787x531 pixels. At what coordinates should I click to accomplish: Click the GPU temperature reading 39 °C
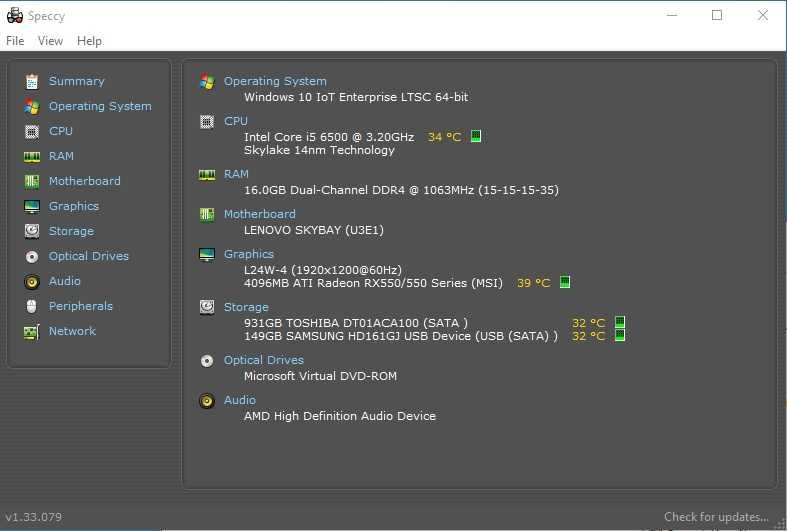tap(534, 283)
